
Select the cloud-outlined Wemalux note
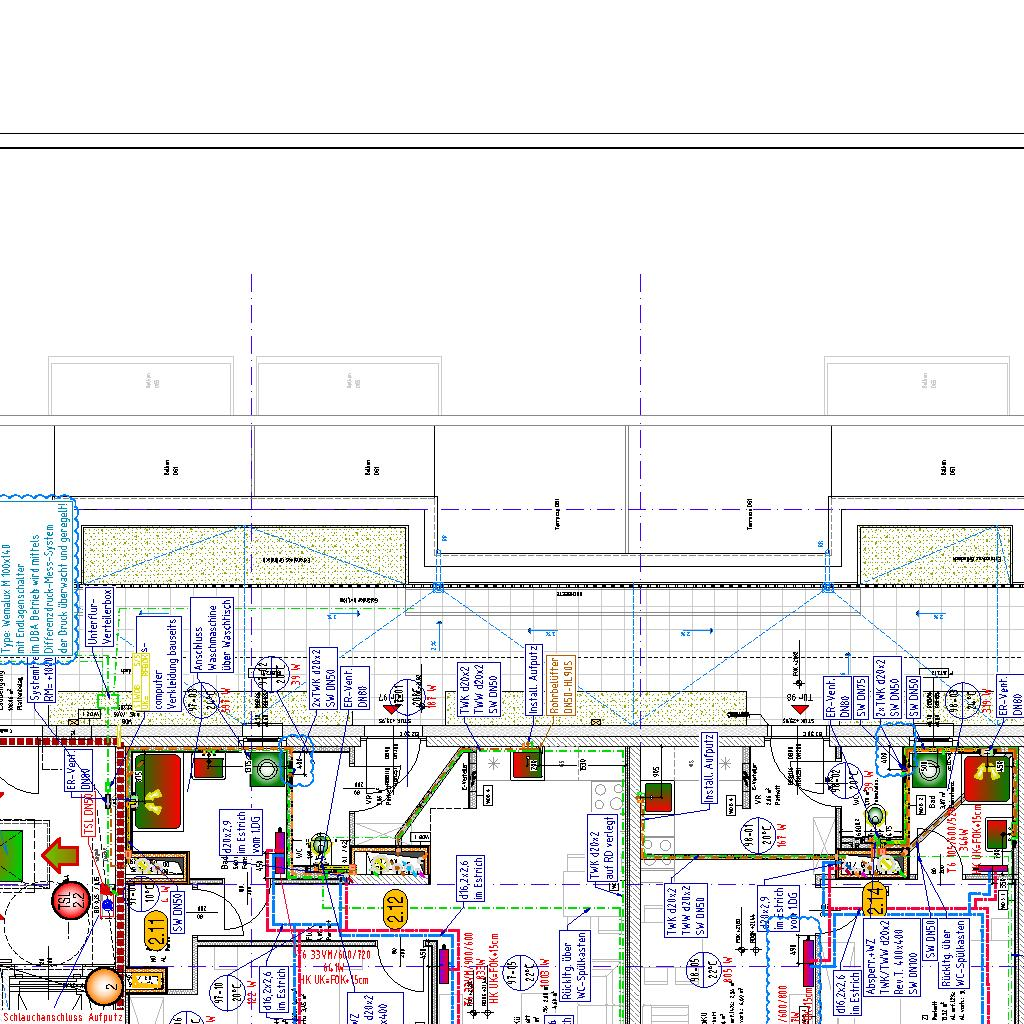(38, 580)
